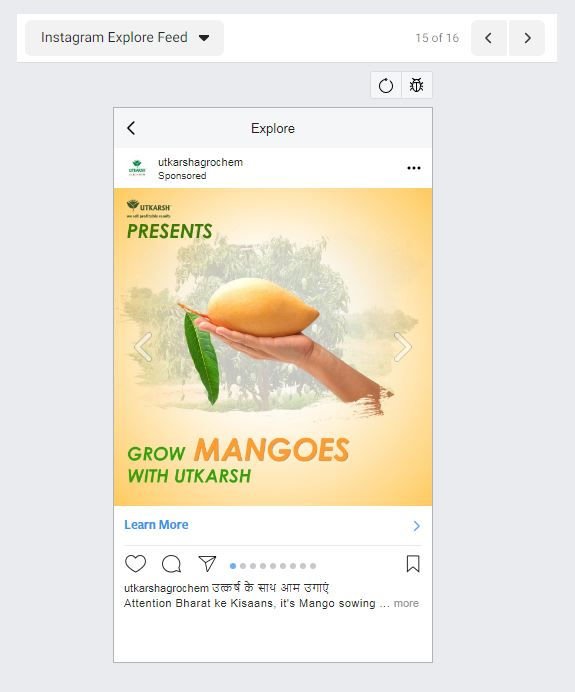Show previous carousel image with left arrow

pyautogui.click(x=143, y=347)
